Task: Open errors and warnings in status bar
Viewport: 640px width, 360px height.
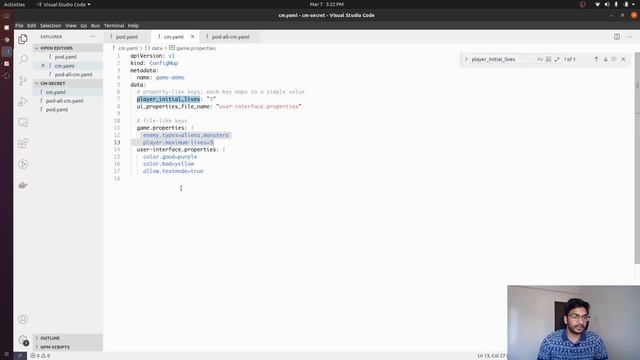Action: pyautogui.click(x=40, y=356)
